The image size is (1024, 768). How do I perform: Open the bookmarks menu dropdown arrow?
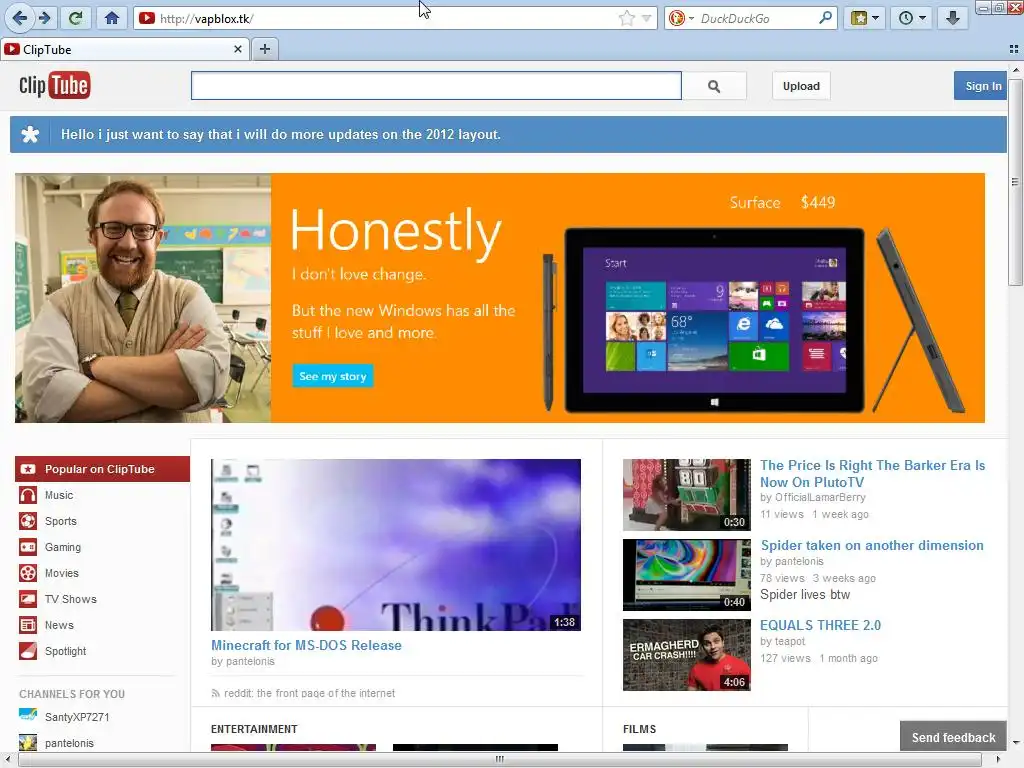click(x=875, y=18)
